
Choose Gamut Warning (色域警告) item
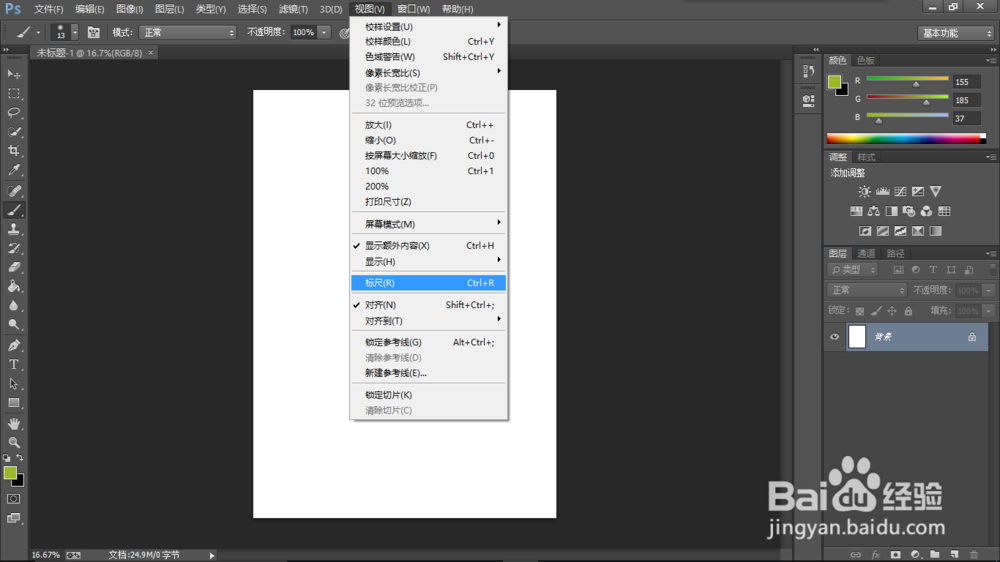pos(429,57)
